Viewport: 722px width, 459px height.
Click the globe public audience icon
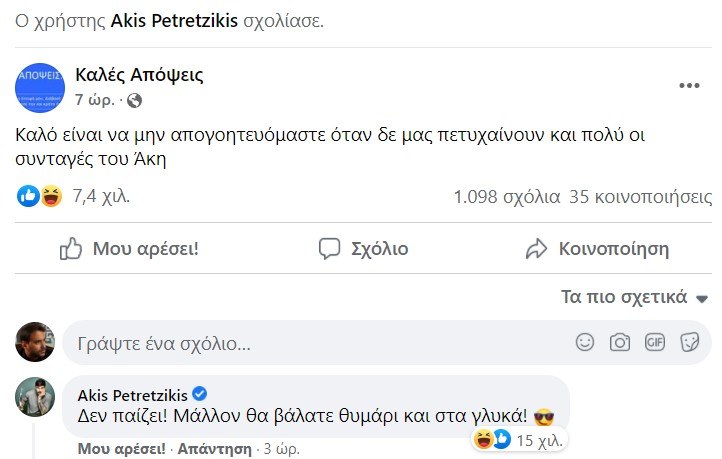(x=135, y=100)
